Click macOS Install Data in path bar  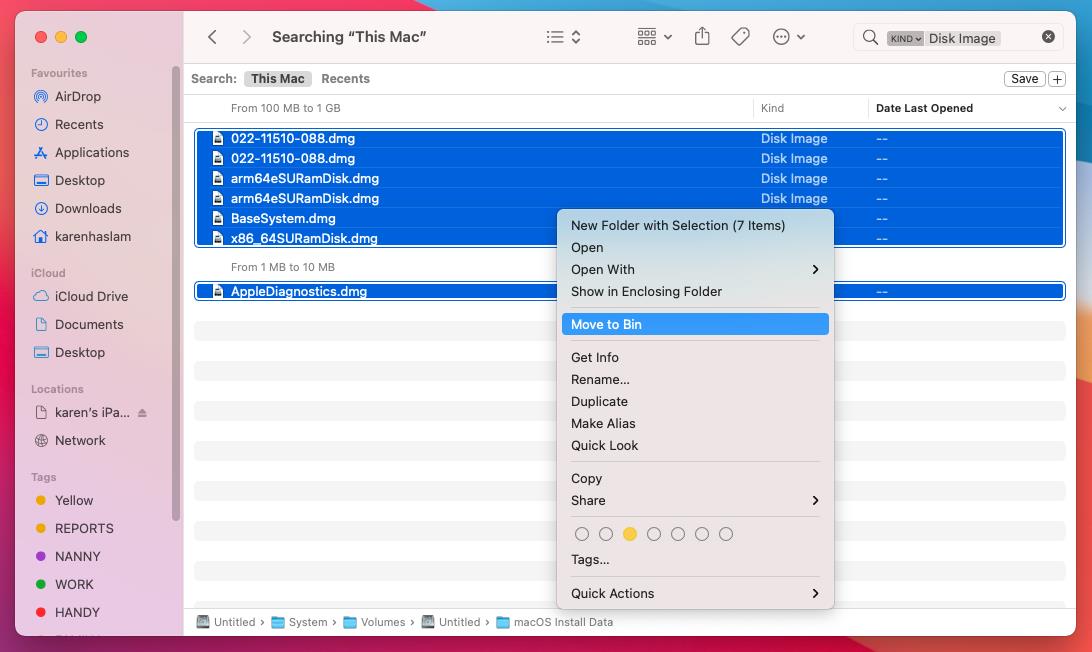click(562, 622)
